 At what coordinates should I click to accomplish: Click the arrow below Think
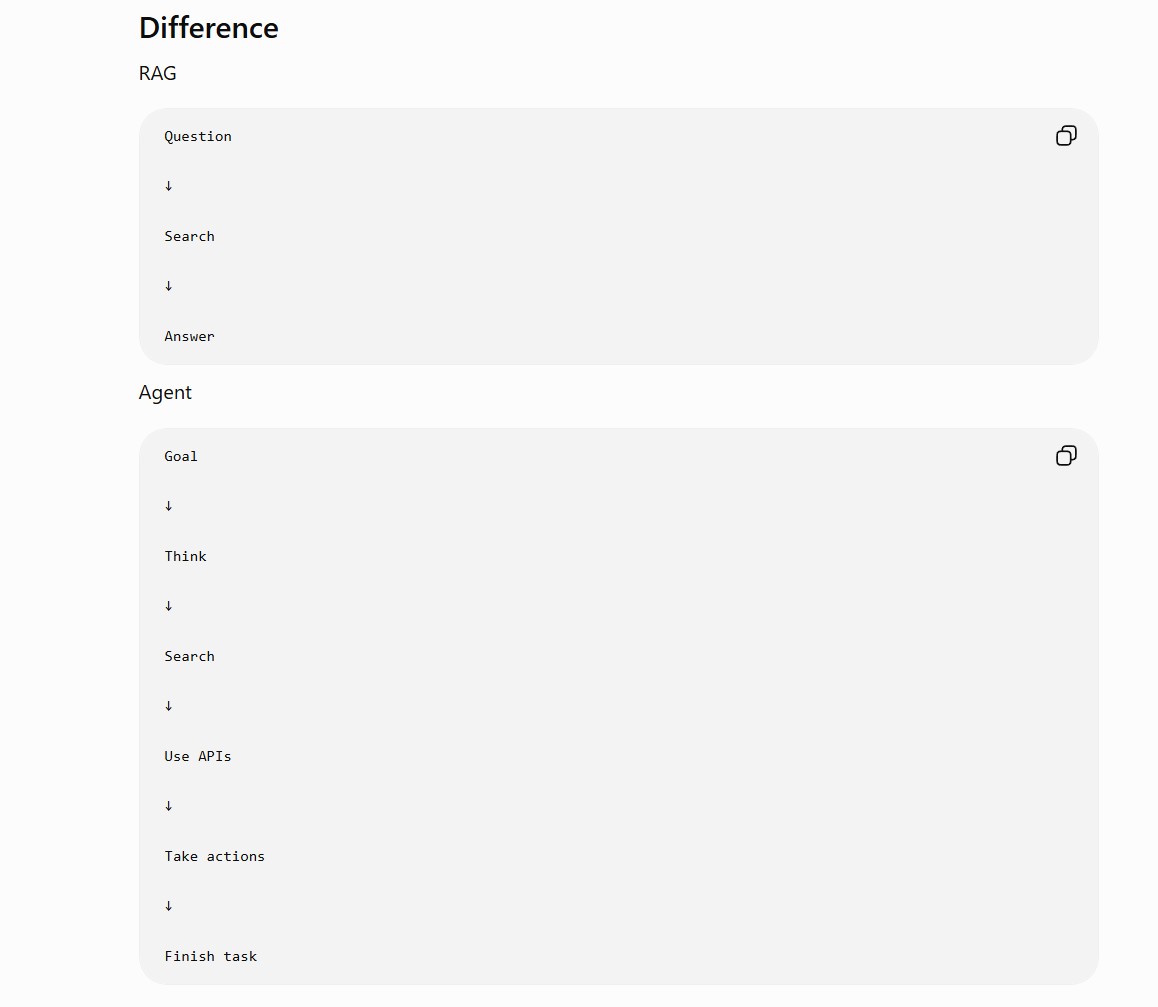[168, 606]
